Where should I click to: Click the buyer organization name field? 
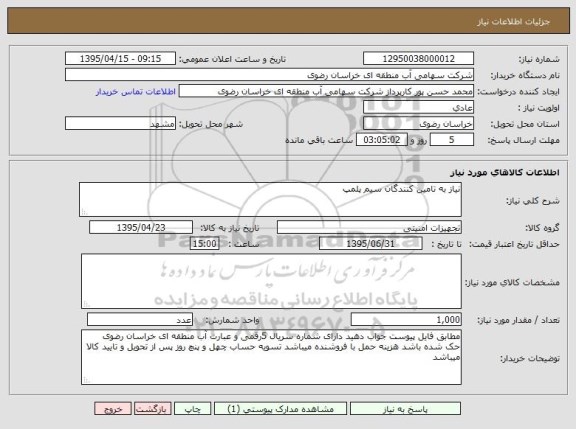tap(269, 75)
